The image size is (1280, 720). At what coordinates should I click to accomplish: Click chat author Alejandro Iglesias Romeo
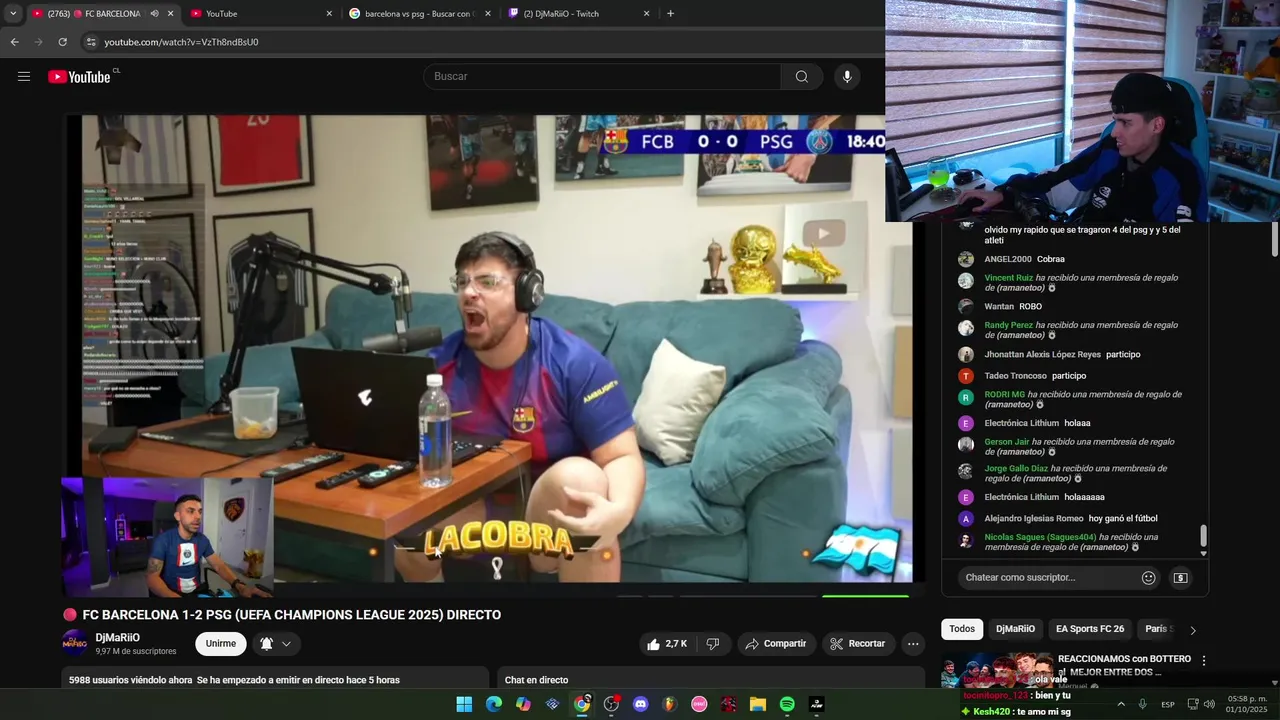(1034, 518)
